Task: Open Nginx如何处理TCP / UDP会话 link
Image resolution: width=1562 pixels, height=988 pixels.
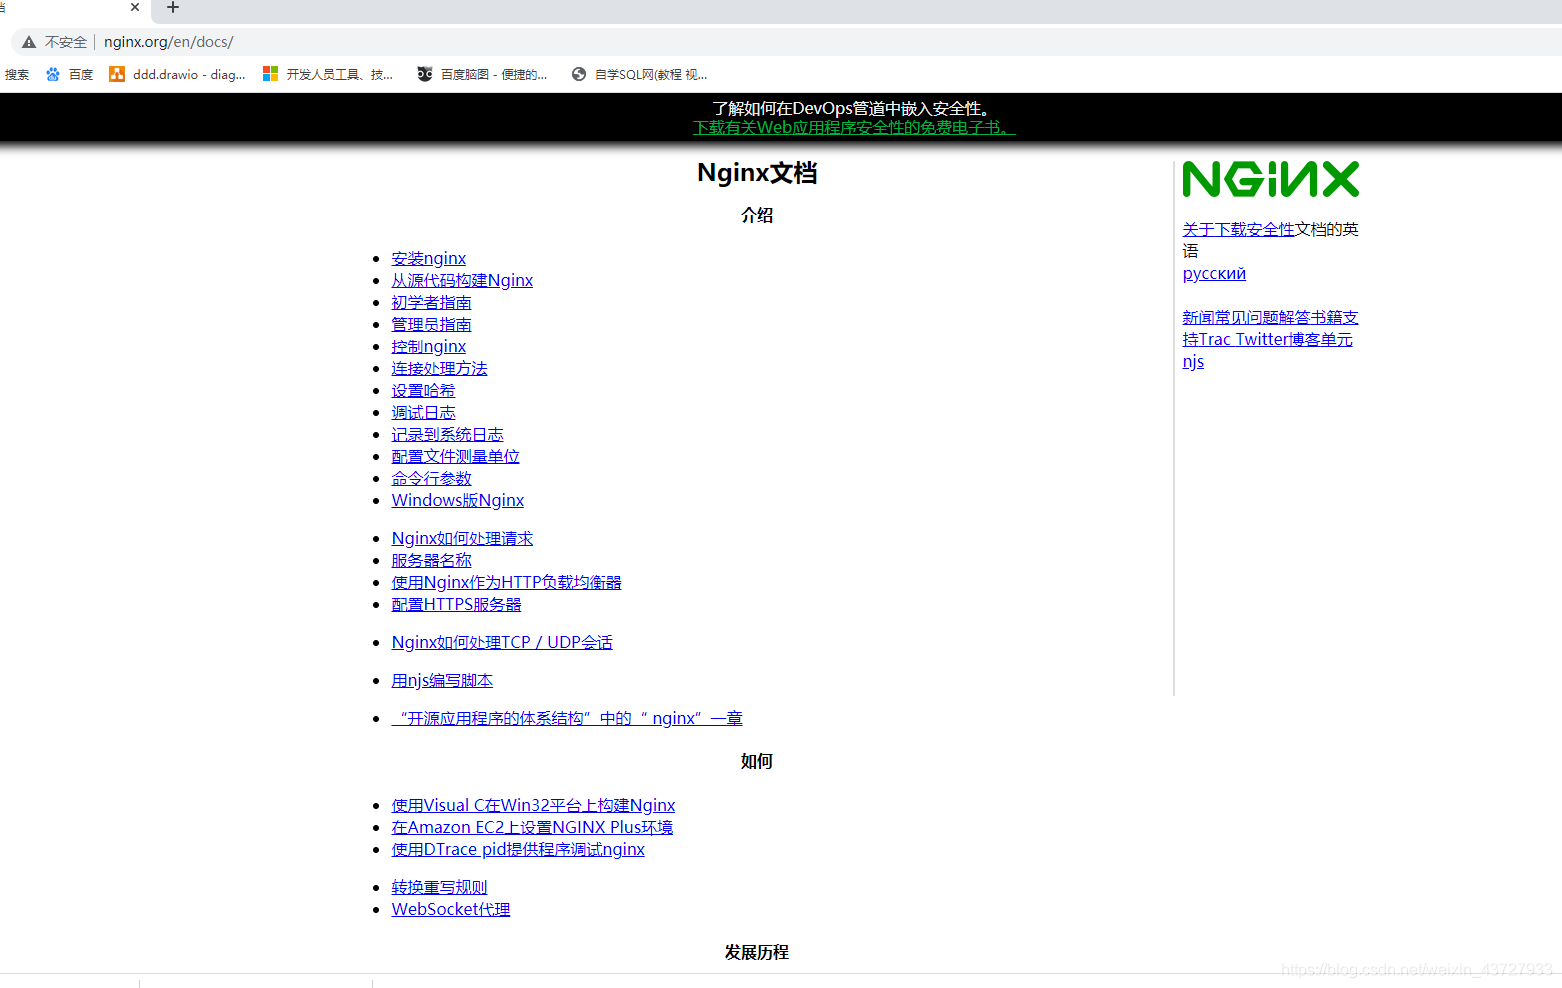Action: (502, 642)
